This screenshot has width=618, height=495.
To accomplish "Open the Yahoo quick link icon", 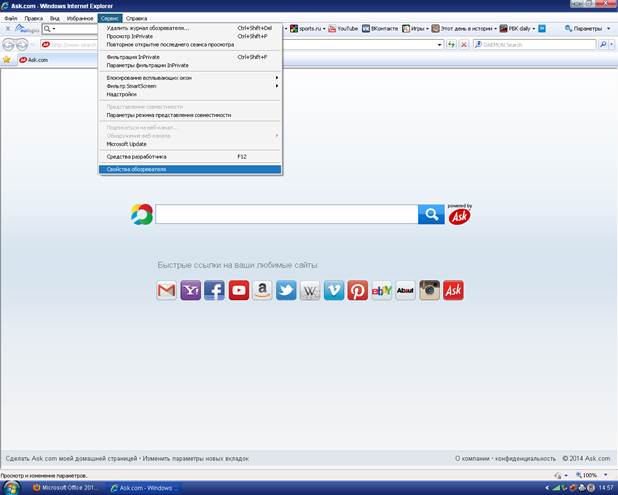I will coord(190,290).
